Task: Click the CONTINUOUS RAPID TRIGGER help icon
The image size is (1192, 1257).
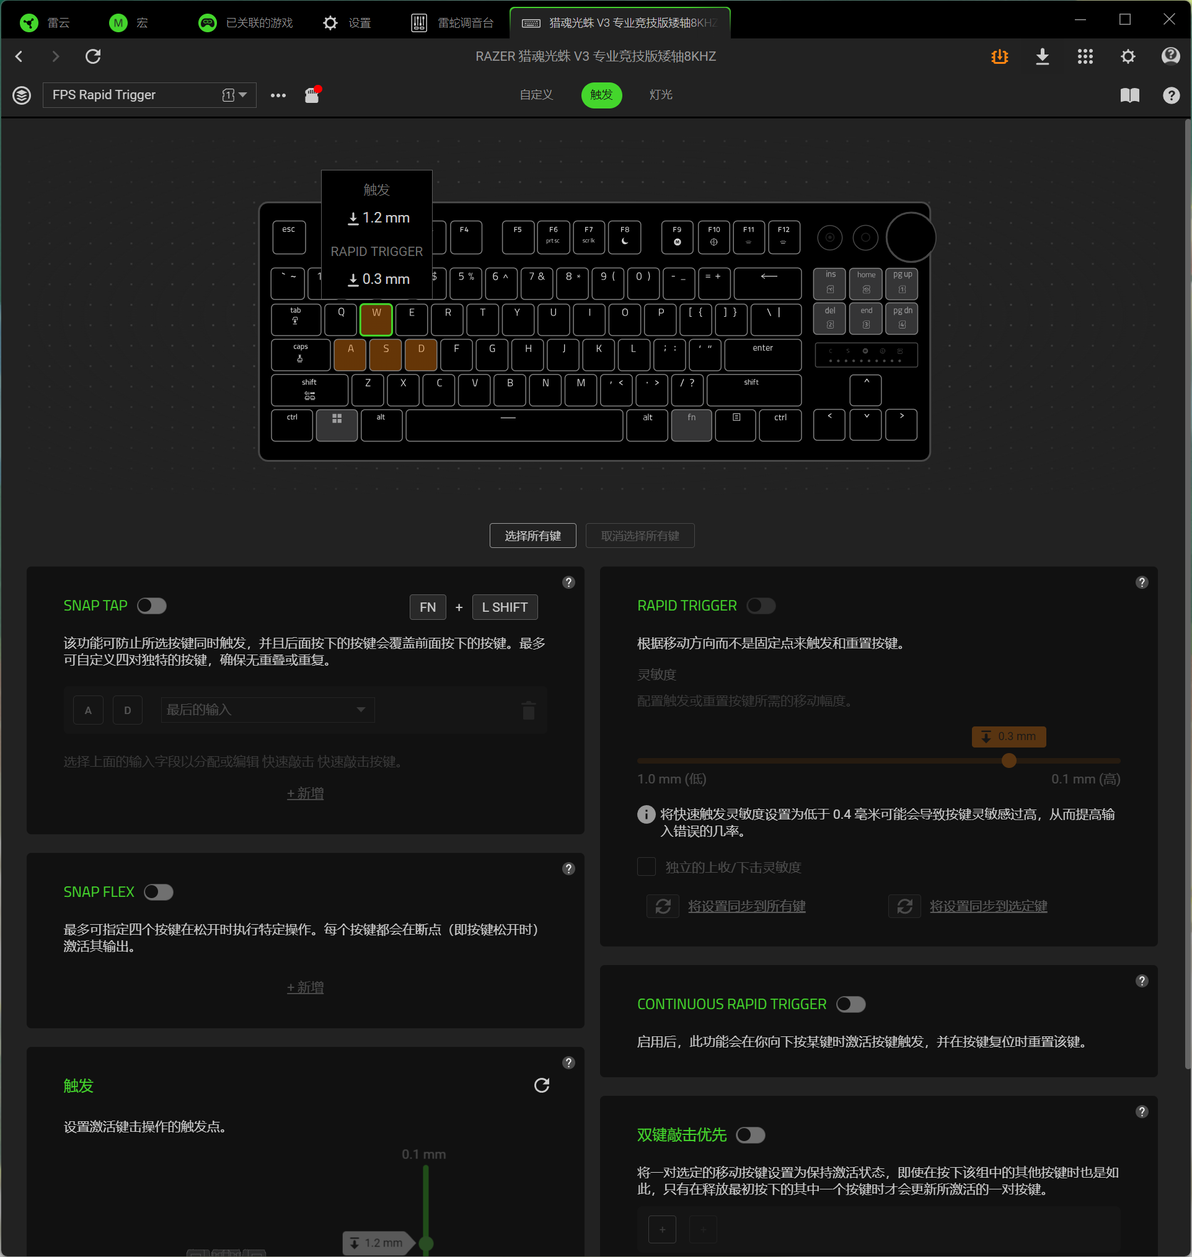Action: pos(1141,981)
